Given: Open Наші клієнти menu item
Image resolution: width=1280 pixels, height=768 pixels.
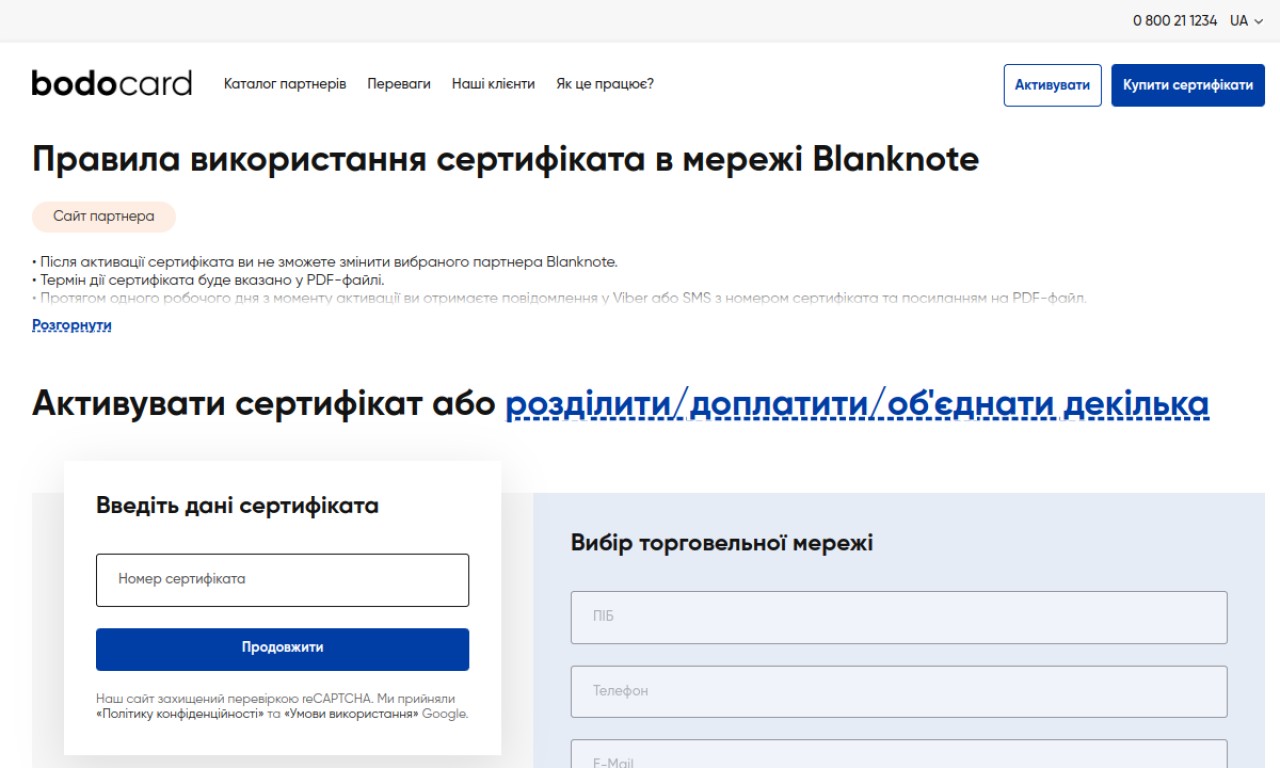Looking at the screenshot, I should coord(493,84).
